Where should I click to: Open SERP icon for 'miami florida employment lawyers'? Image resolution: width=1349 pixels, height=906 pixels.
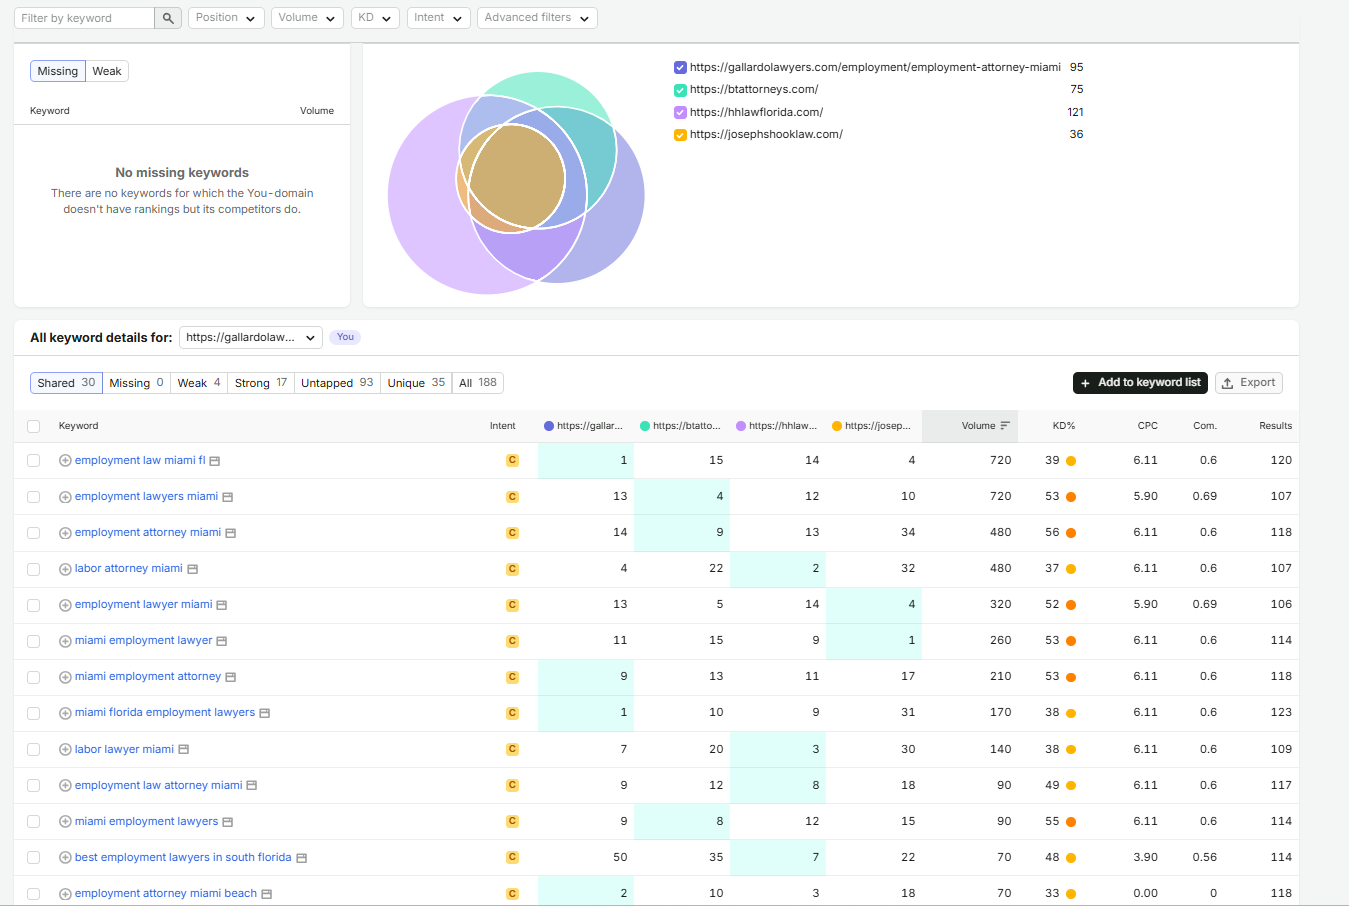(264, 713)
